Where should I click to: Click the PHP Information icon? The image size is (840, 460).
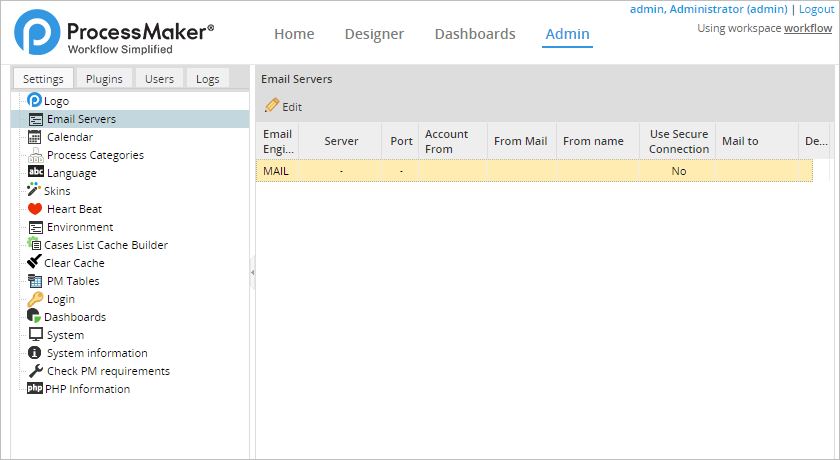(35, 389)
